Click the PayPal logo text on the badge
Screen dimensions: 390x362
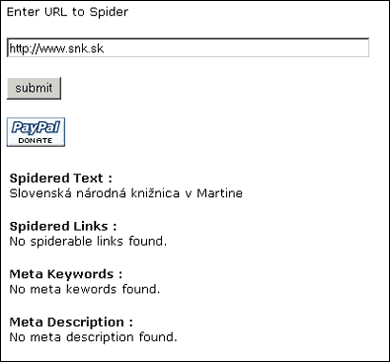pyautogui.click(x=36, y=128)
